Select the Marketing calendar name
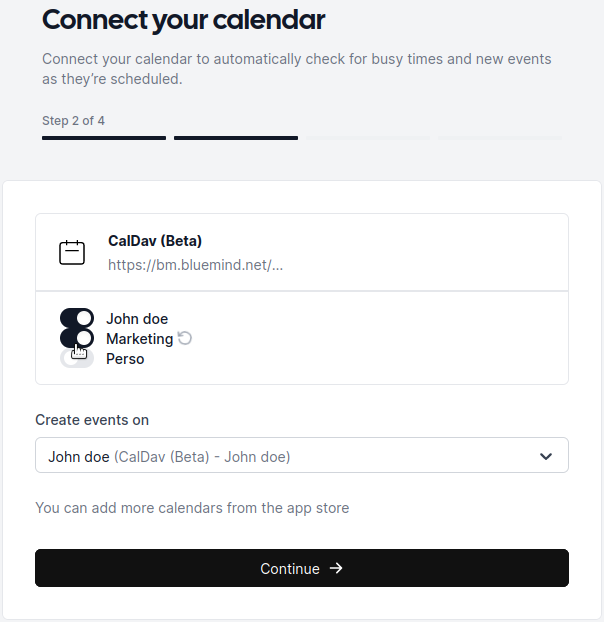Image resolution: width=604 pixels, height=622 pixels. coord(139,339)
